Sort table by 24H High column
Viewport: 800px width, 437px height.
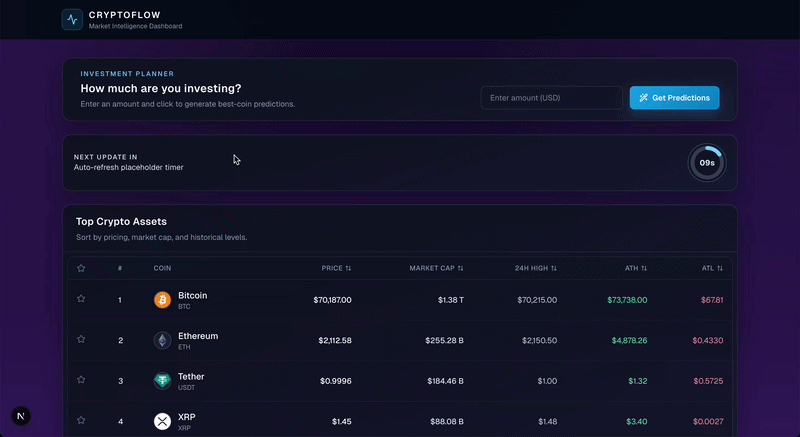pos(536,268)
